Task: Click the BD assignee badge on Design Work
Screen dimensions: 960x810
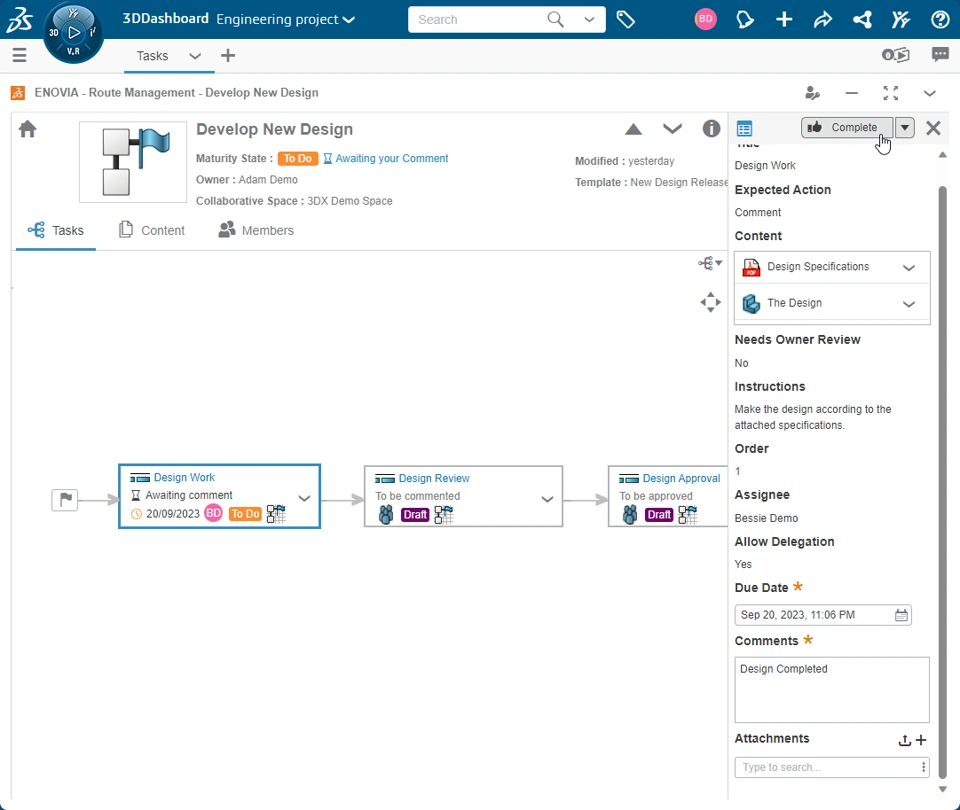Action: pyautogui.click(x=213, y=512)
